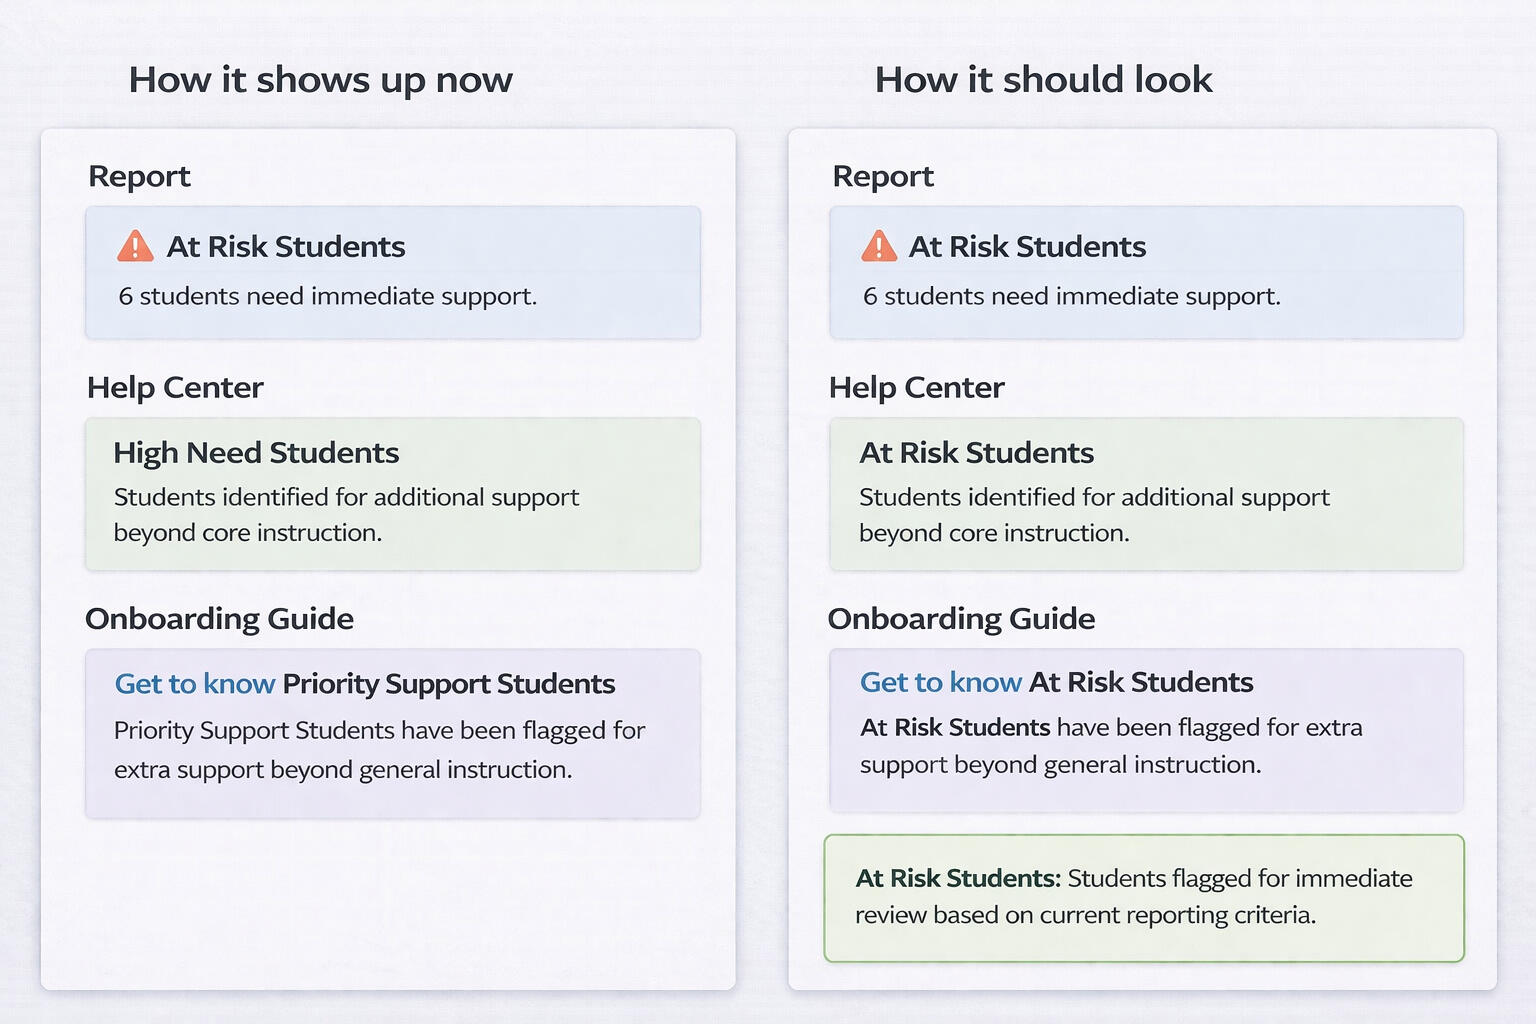The image size is (1536, 1024).
Task: Click "6 students need immediate support" in the right panel
Action: tap(1071, 297)
